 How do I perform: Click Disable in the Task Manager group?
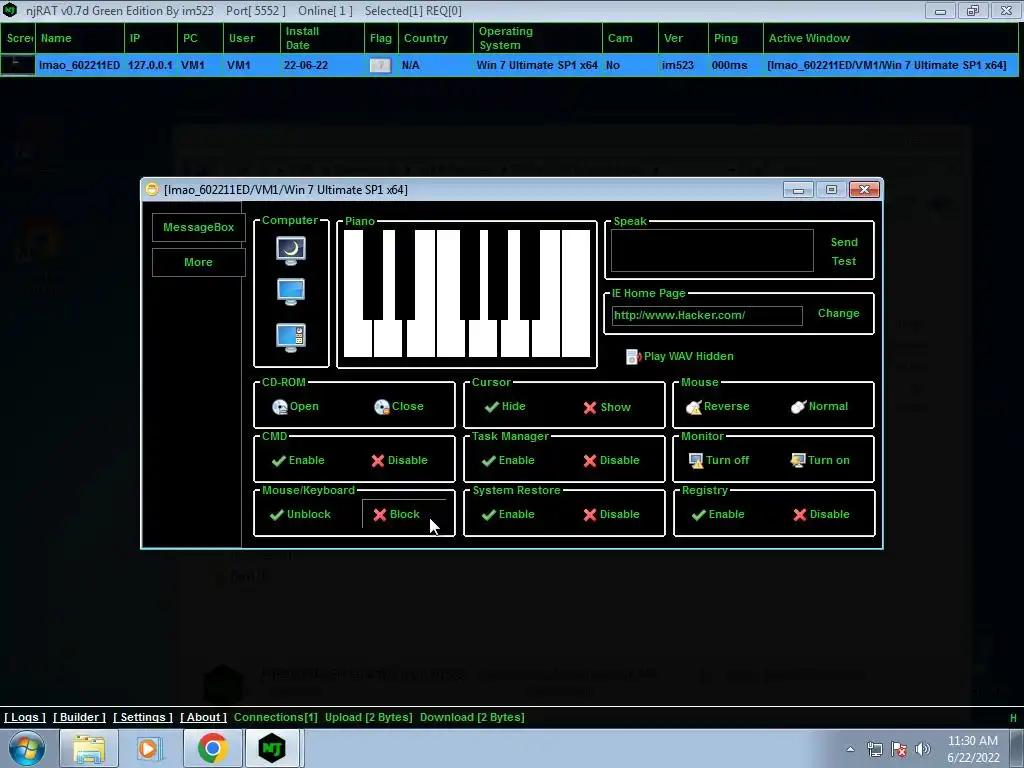pyautogui.click(x=611, y=460)
